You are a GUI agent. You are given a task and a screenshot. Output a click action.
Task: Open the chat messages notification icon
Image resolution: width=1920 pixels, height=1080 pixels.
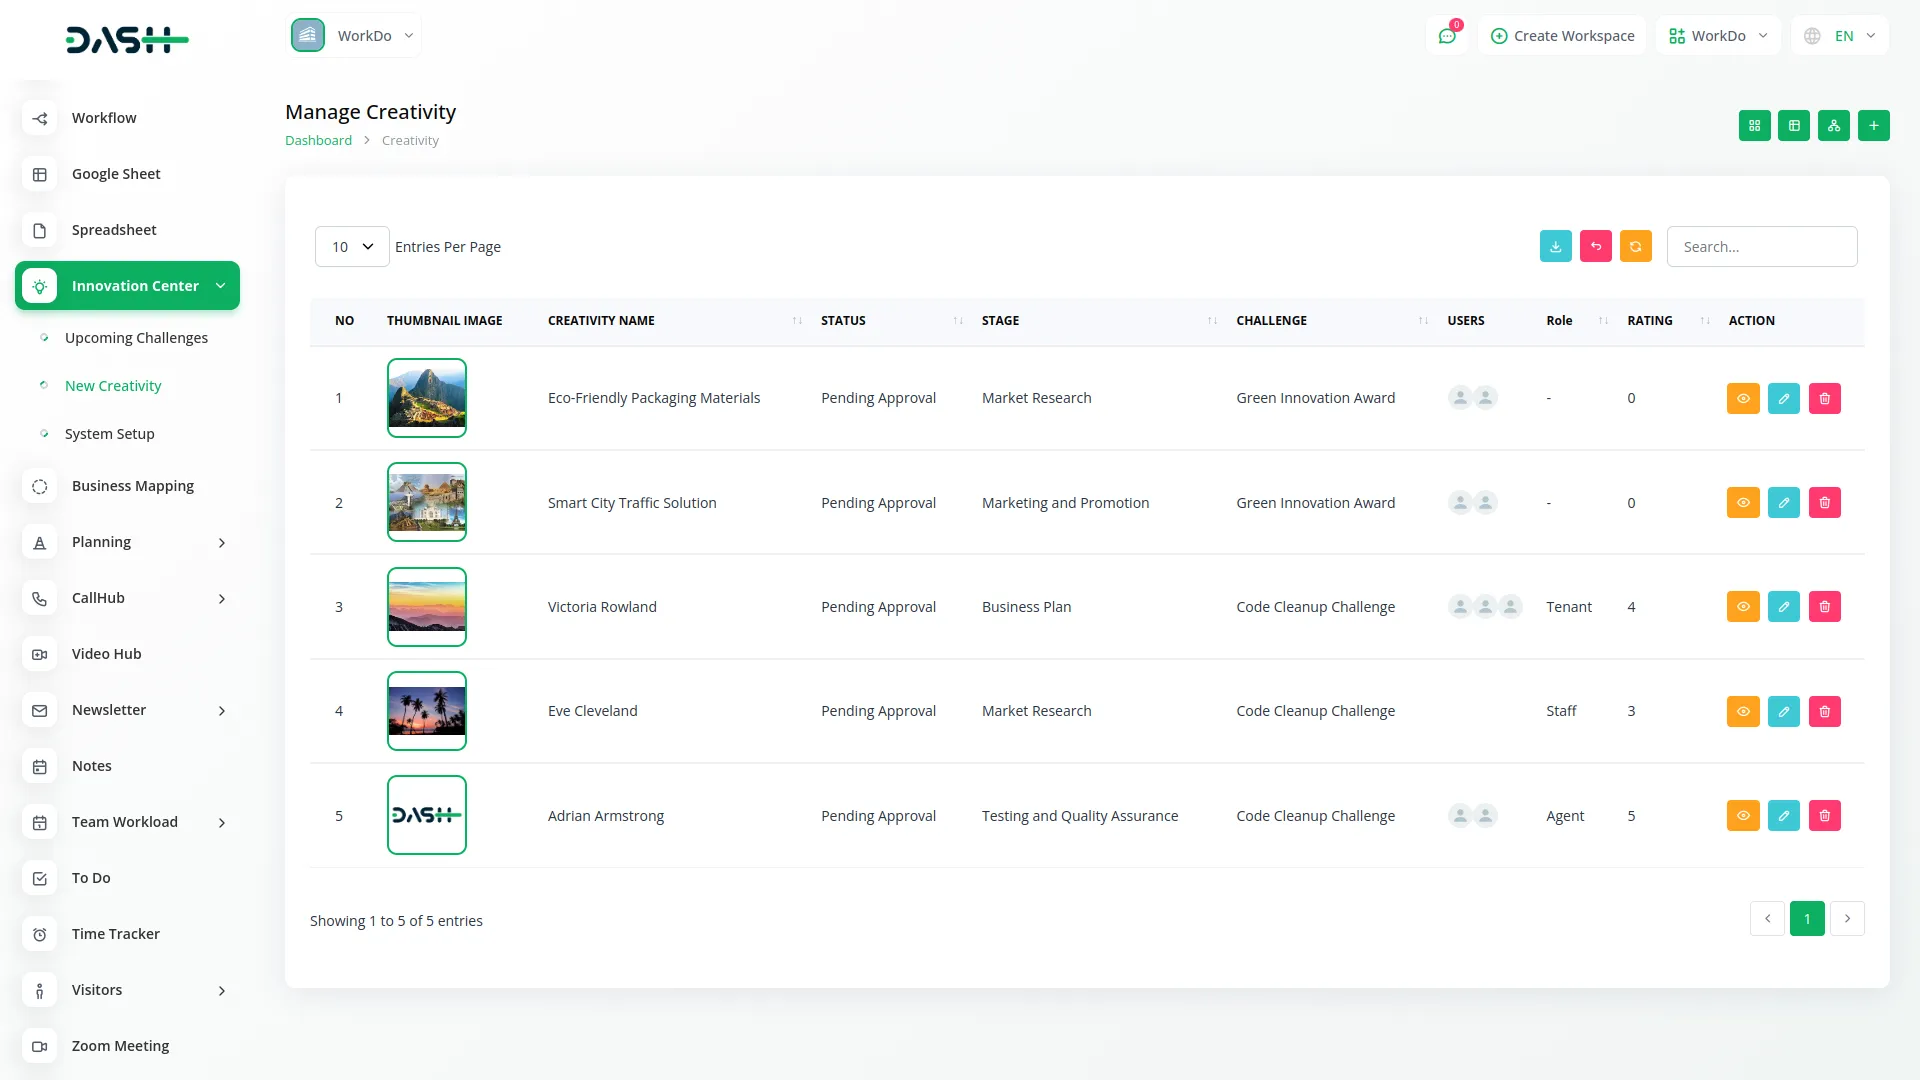click(1446, 36)
